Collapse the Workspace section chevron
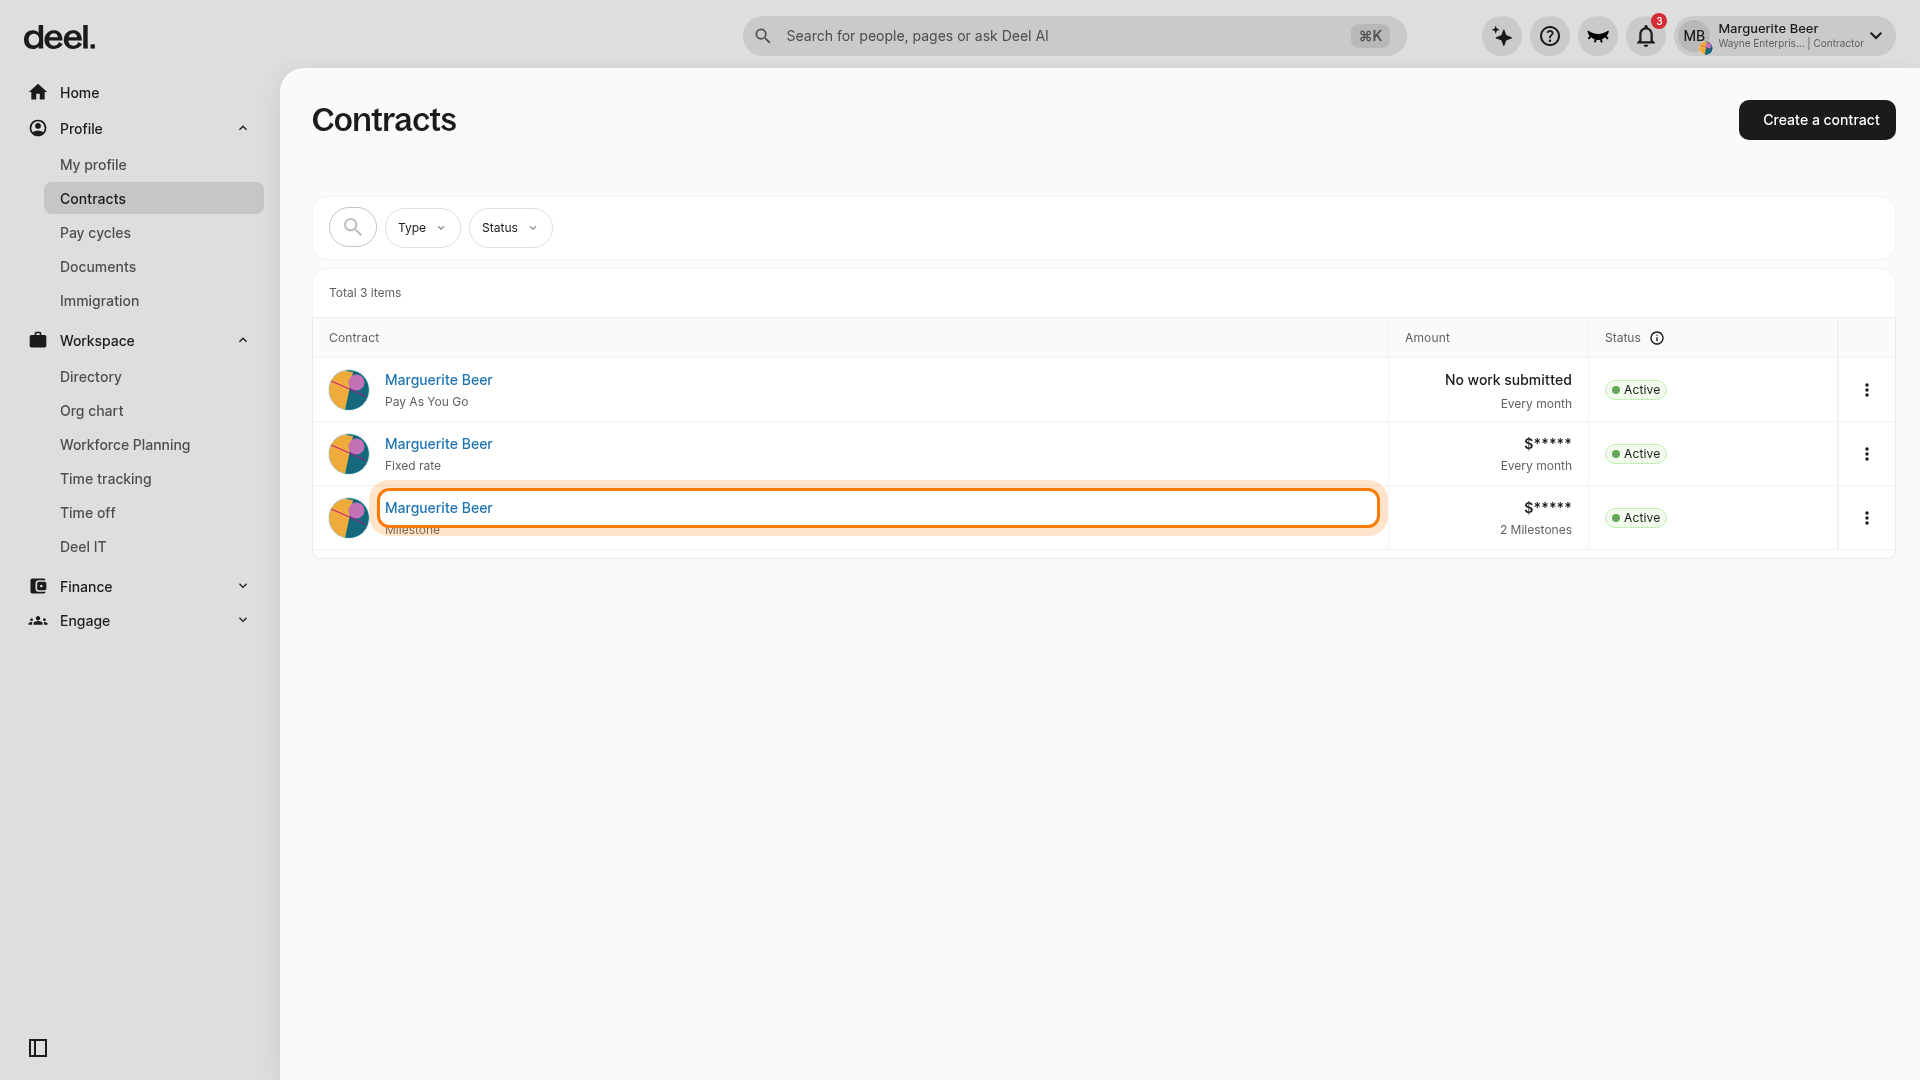The width and height of the screenshot is (1920, 1080). 243,341
